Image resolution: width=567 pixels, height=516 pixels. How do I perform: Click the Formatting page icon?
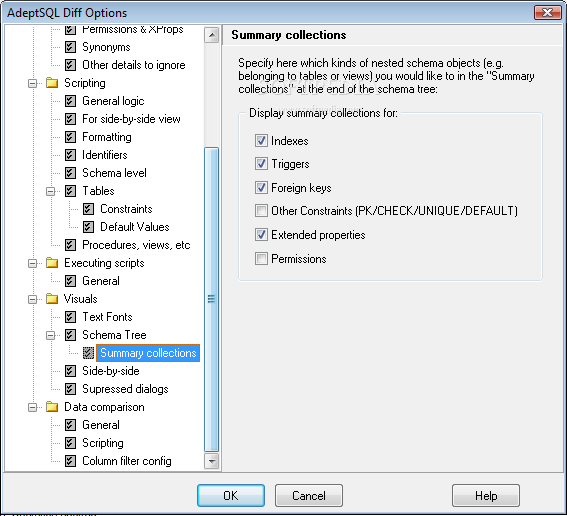tap(70, 137)
